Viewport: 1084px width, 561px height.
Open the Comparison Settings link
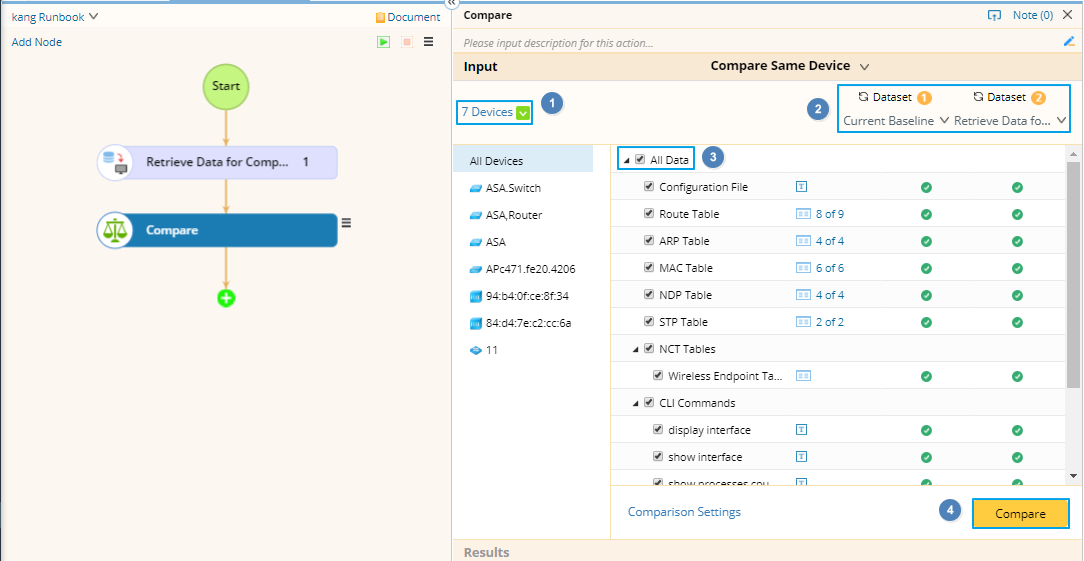pos(684,512)
